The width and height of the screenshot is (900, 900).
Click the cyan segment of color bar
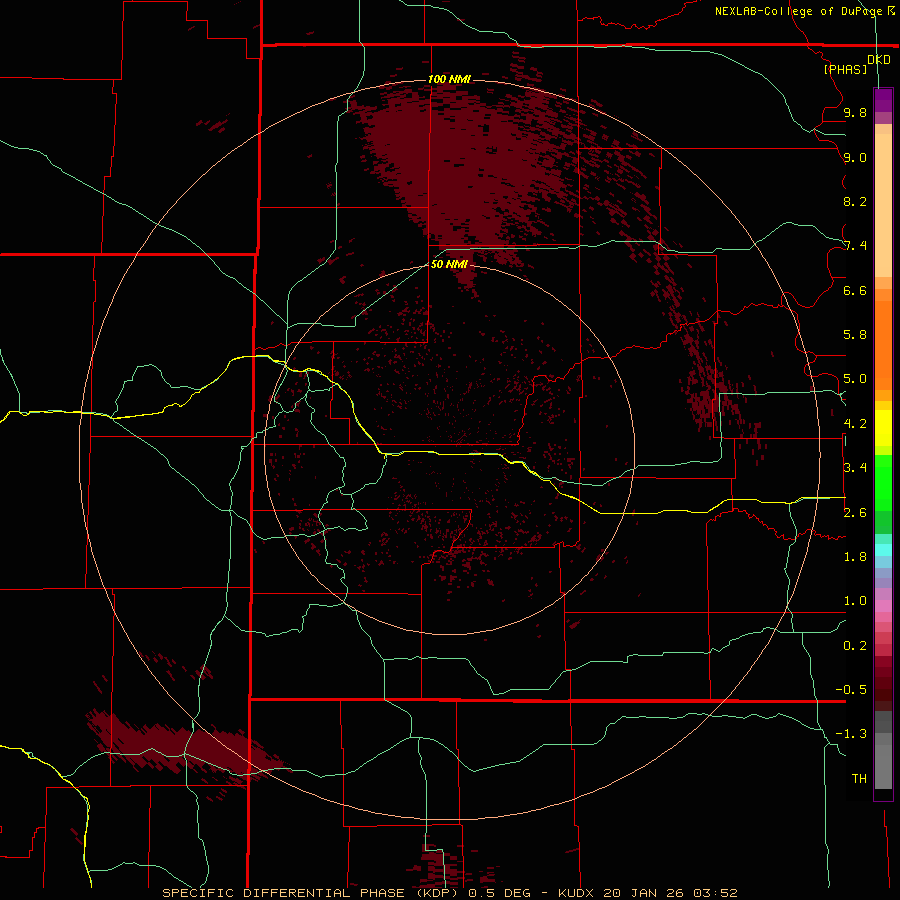tap(883, 550)
